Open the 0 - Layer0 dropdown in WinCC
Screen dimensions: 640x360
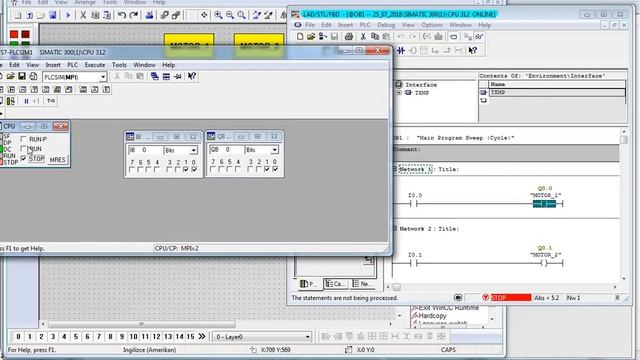[307, 337]
